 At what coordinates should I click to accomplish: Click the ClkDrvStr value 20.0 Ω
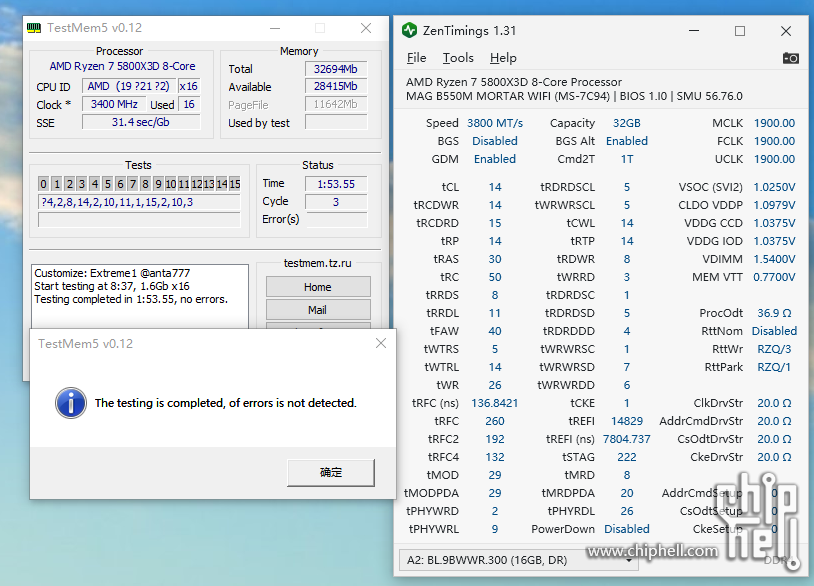[774, 403]
